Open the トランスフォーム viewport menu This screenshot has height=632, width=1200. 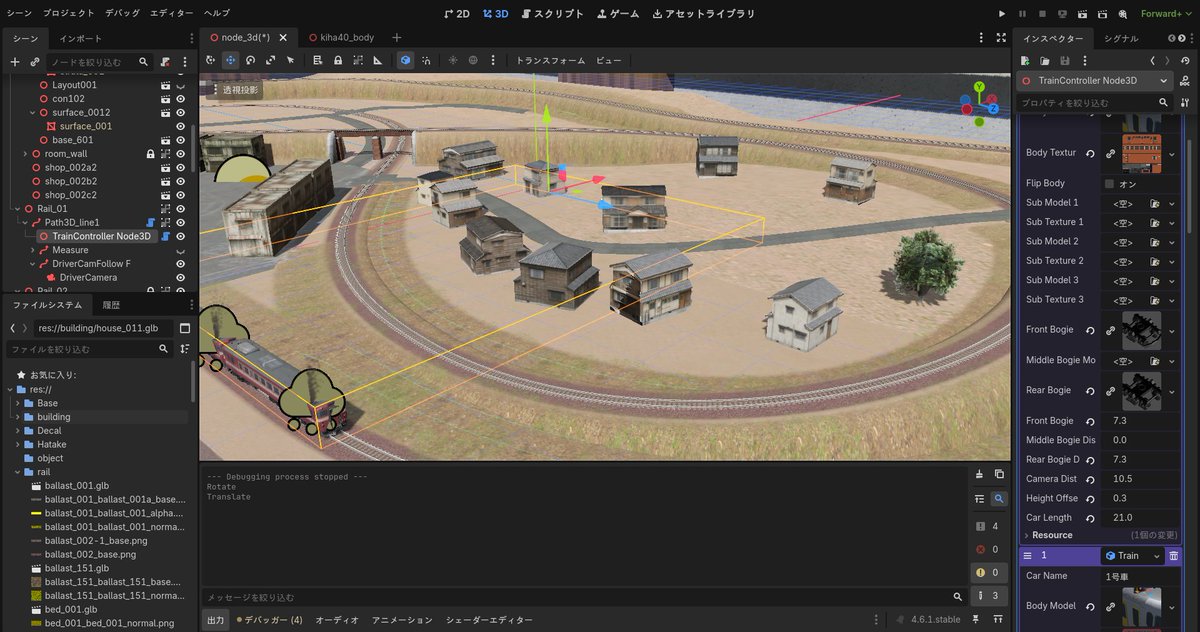(x=550, y=60)
